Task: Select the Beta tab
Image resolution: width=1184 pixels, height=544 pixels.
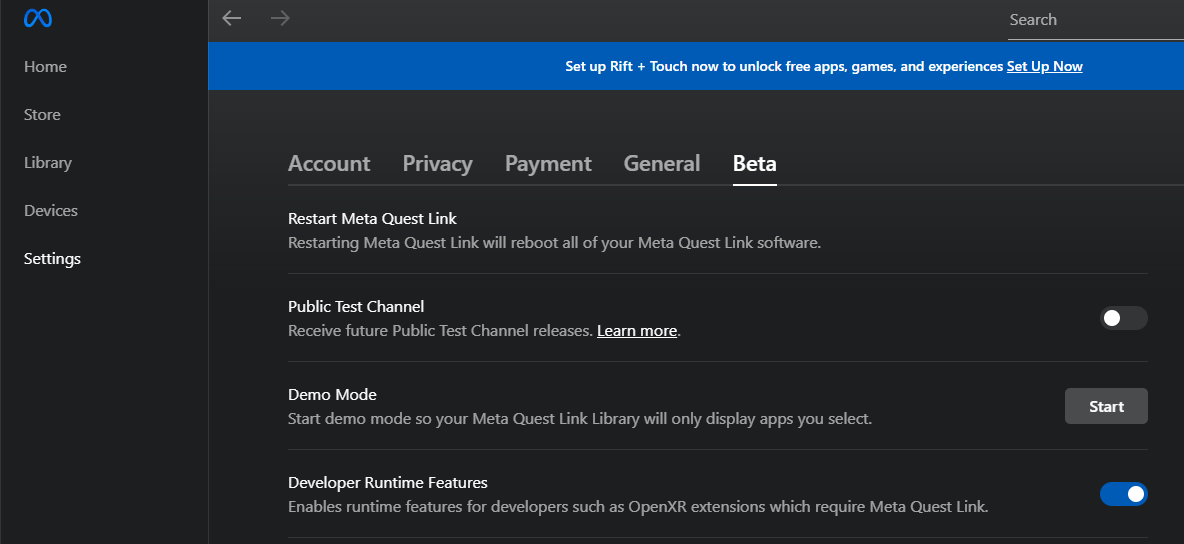Action: [754, 164]
